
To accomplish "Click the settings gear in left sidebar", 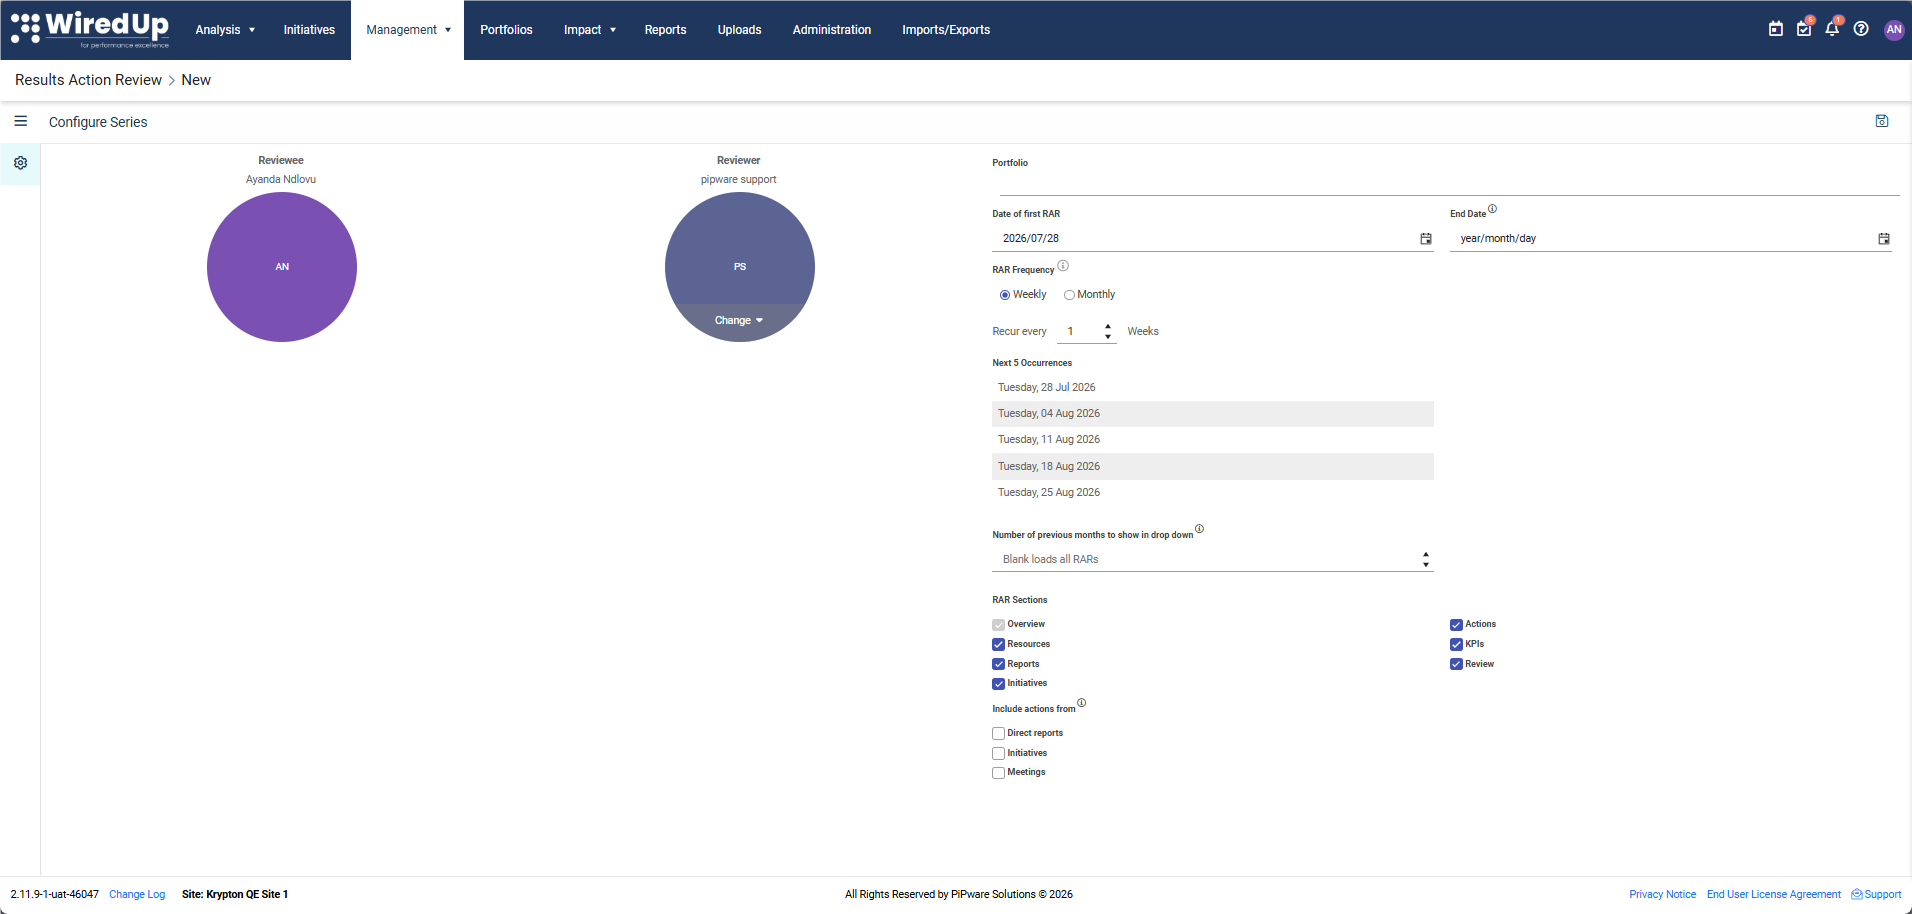I will tap(20, 163).
